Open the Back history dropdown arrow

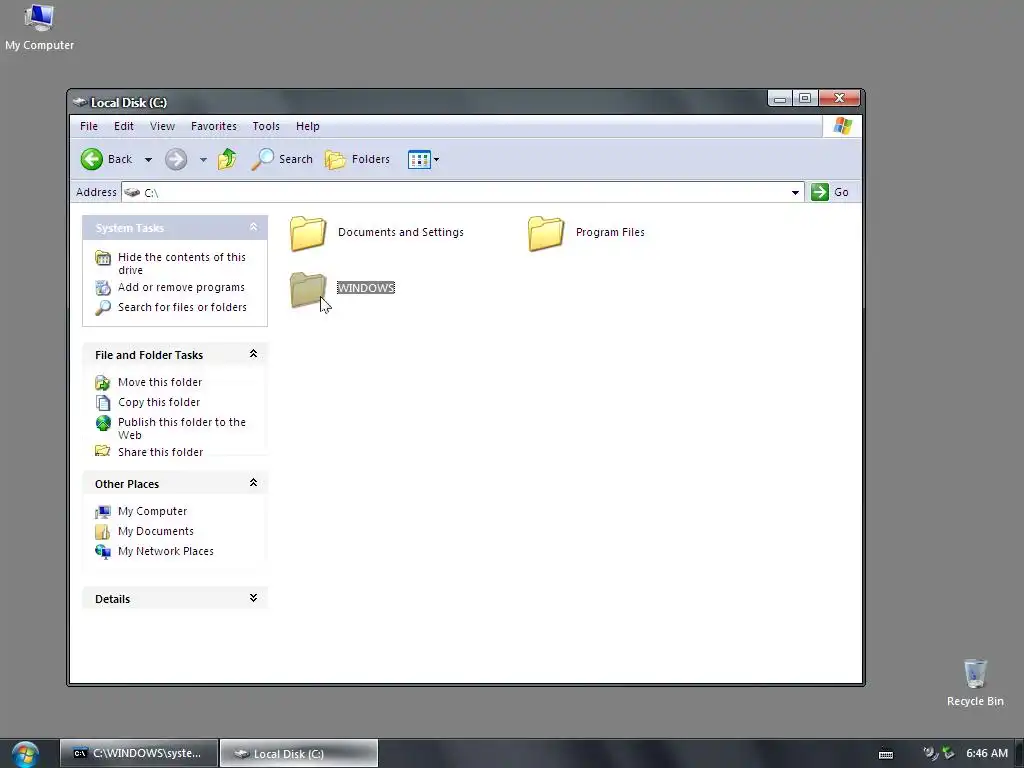tap(148, 159)
